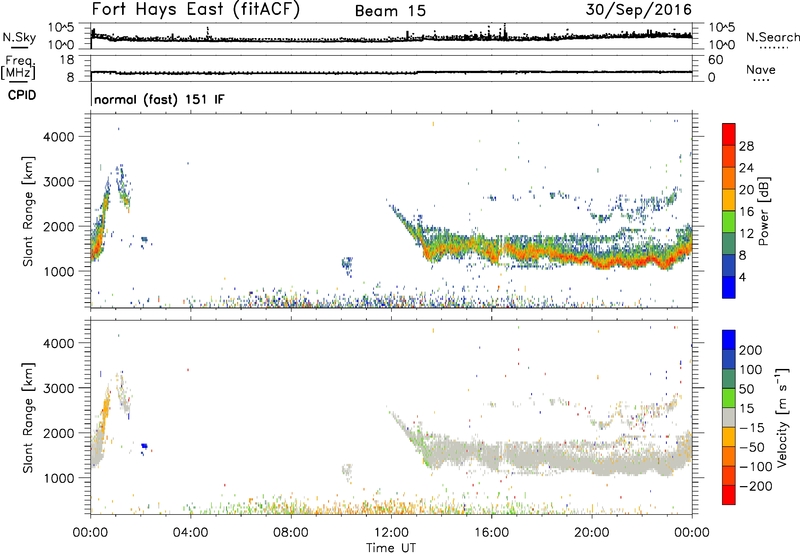Click the "4000" tick in the velocity panel
800x554 pixels.
[x=59, y=343]
